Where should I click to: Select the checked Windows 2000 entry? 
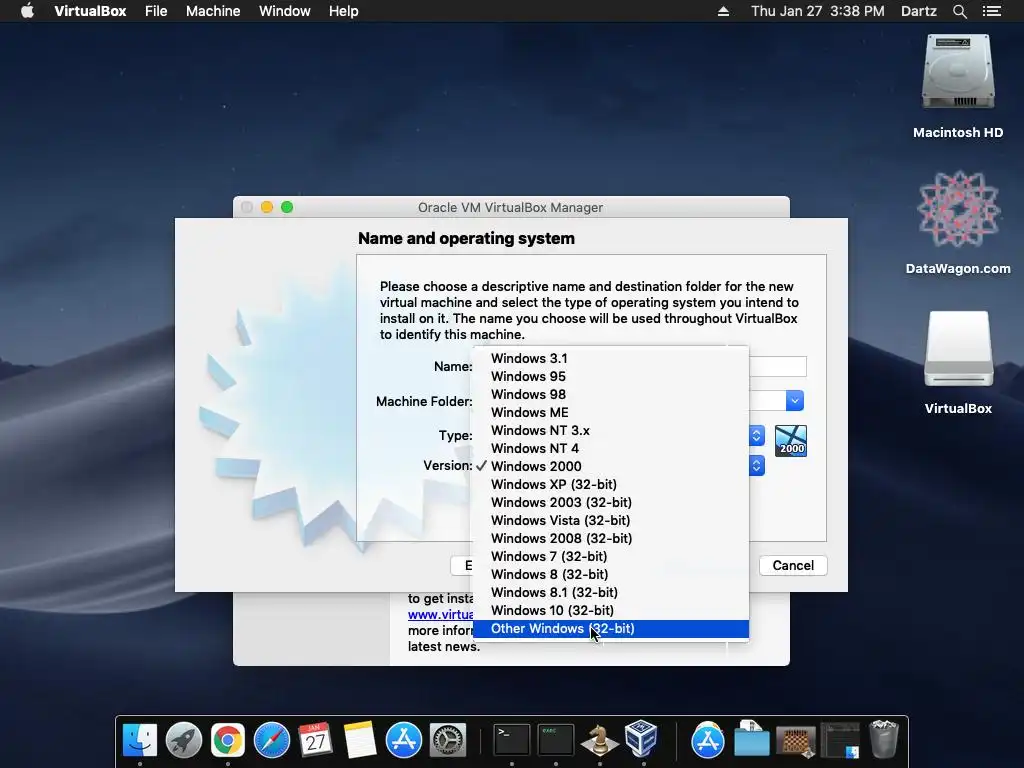611,466
